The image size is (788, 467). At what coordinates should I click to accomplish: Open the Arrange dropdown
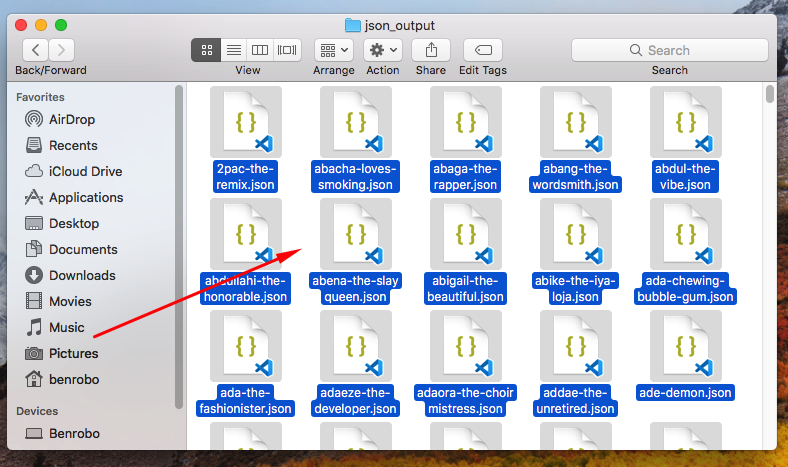(334, 50)
